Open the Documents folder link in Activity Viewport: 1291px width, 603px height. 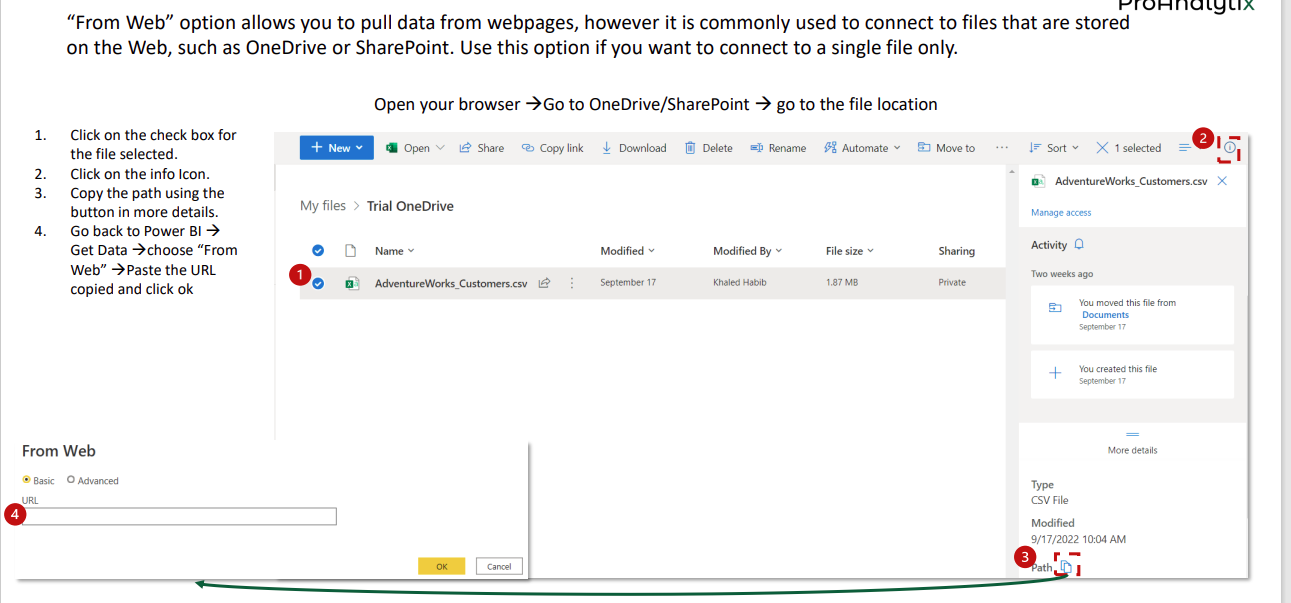click(1105, 315)
